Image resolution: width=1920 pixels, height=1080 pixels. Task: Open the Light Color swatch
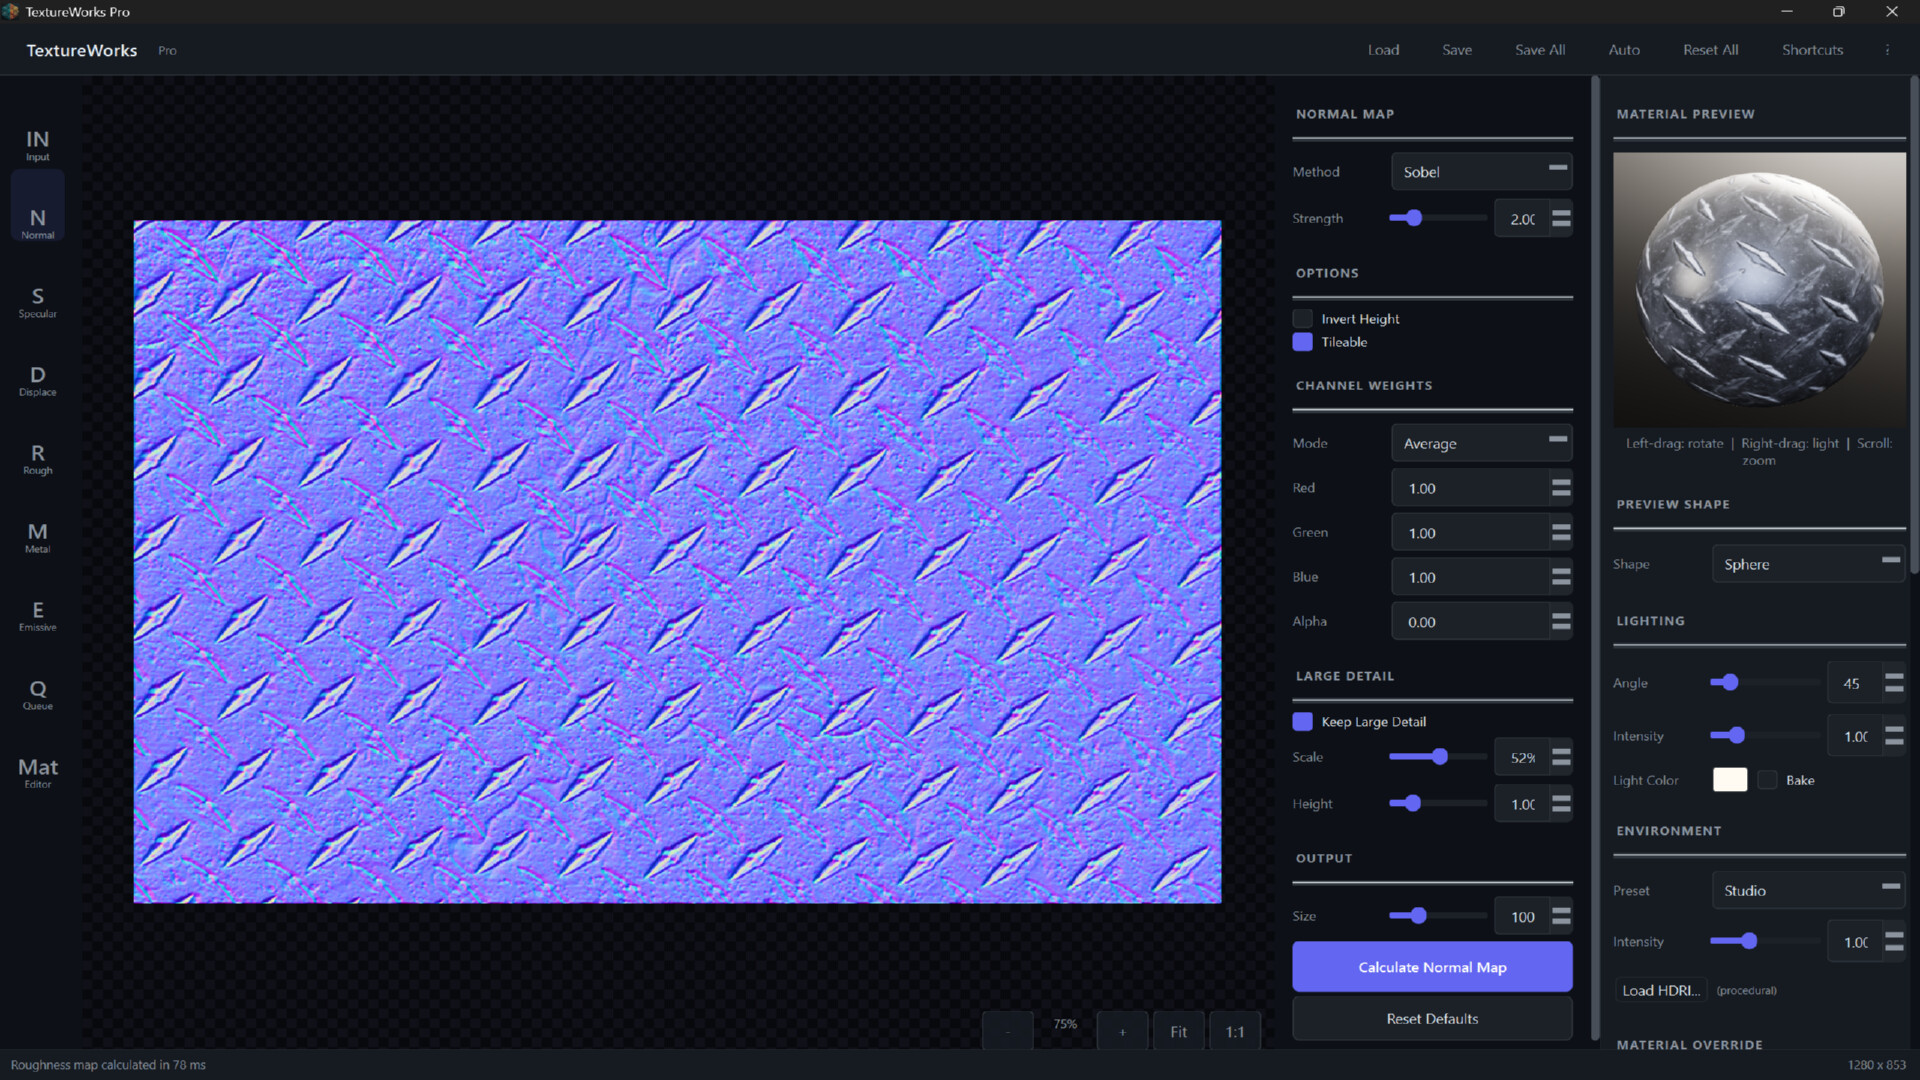pos(1729,779)
